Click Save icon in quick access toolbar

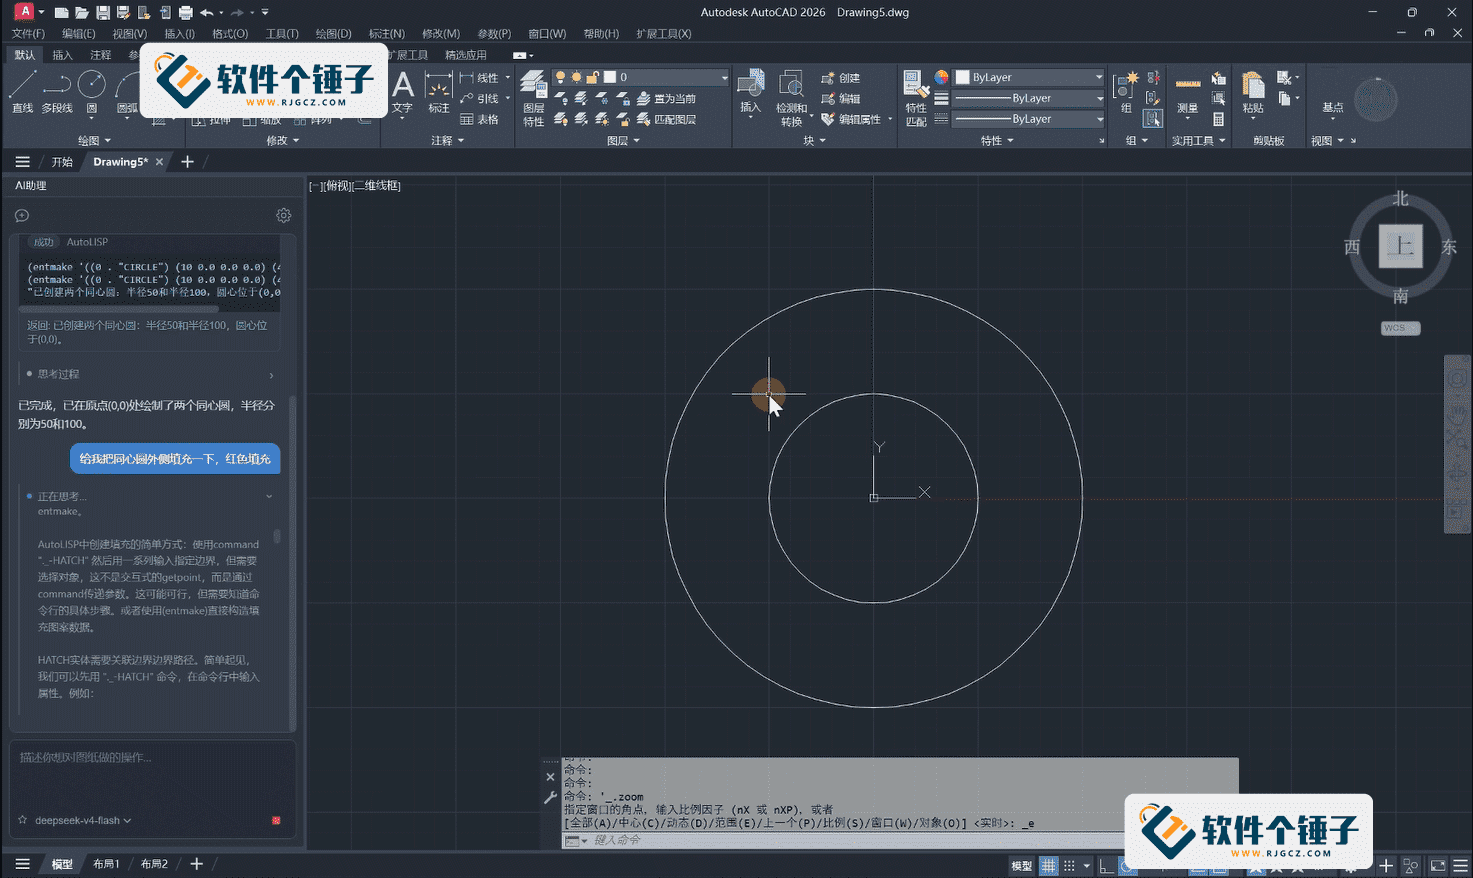click(103, 13)
